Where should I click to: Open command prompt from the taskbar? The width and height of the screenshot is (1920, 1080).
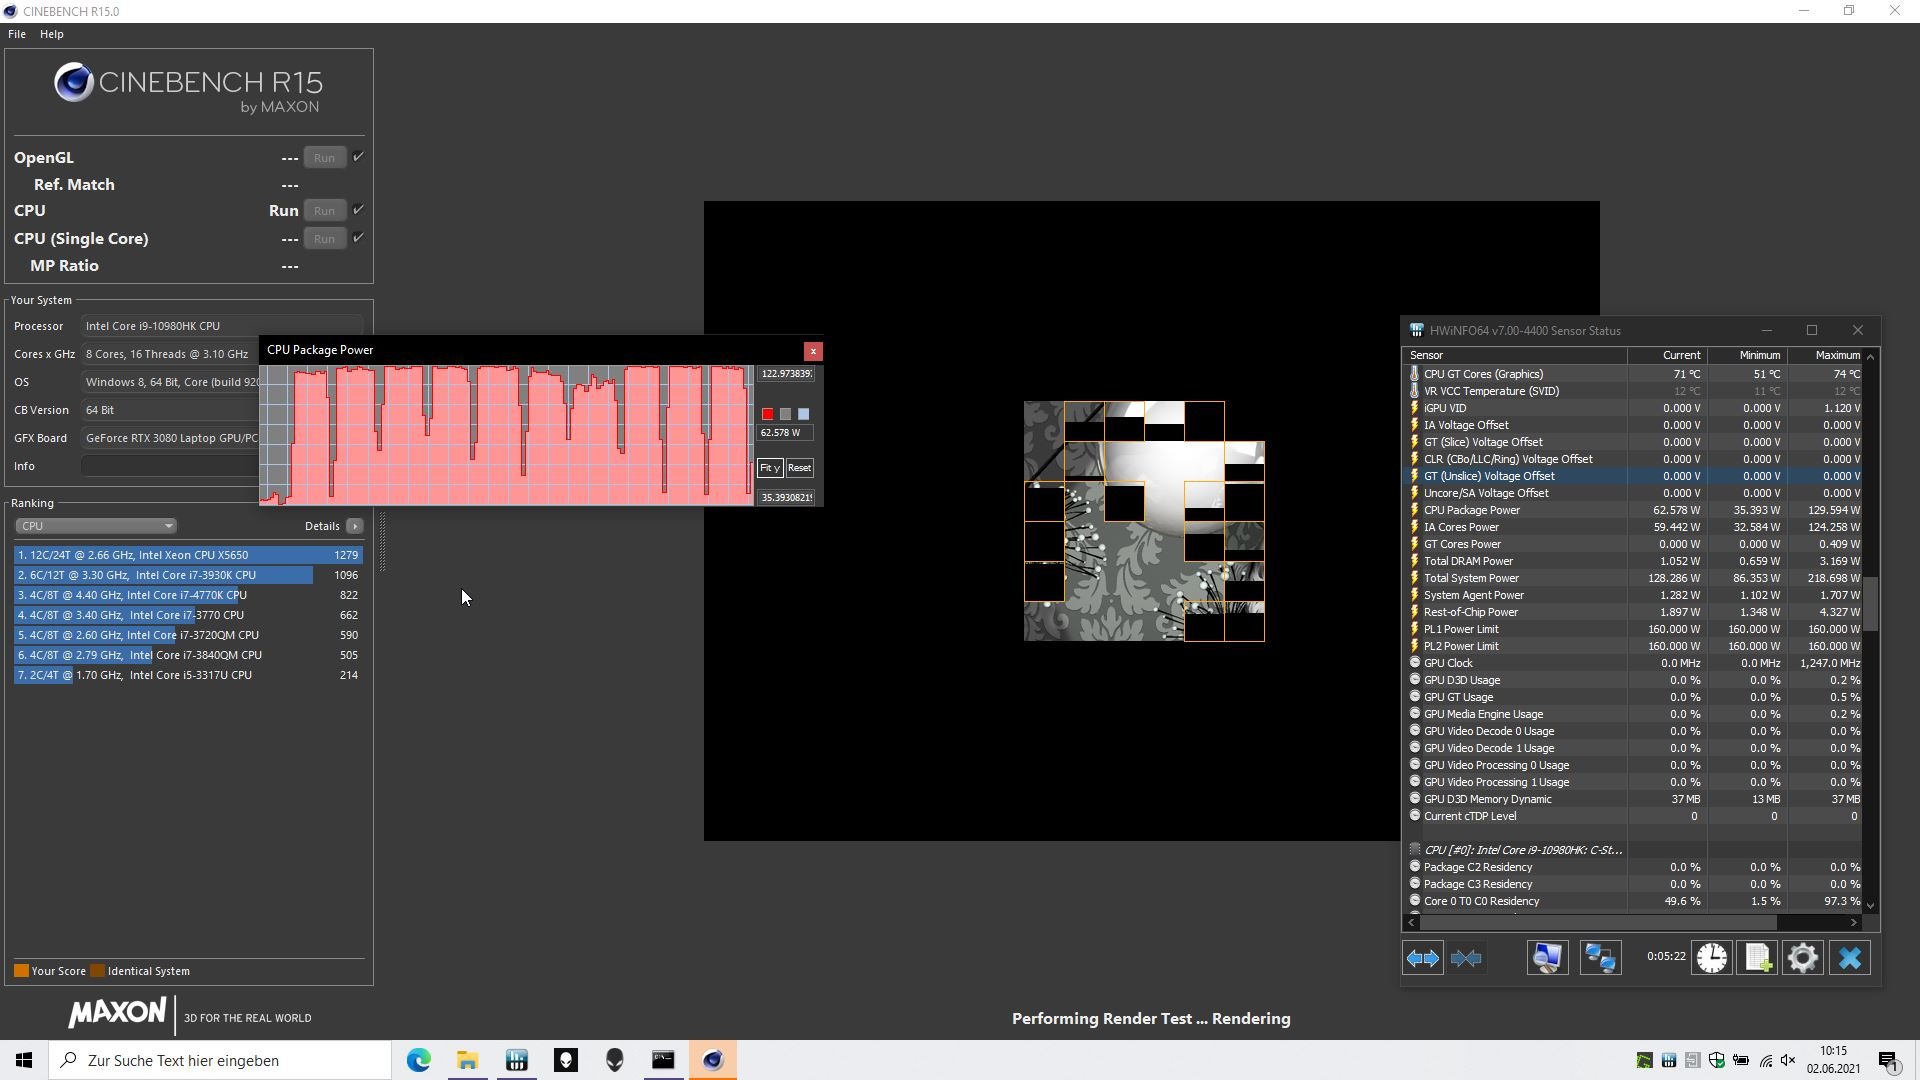click(663, 1060)
